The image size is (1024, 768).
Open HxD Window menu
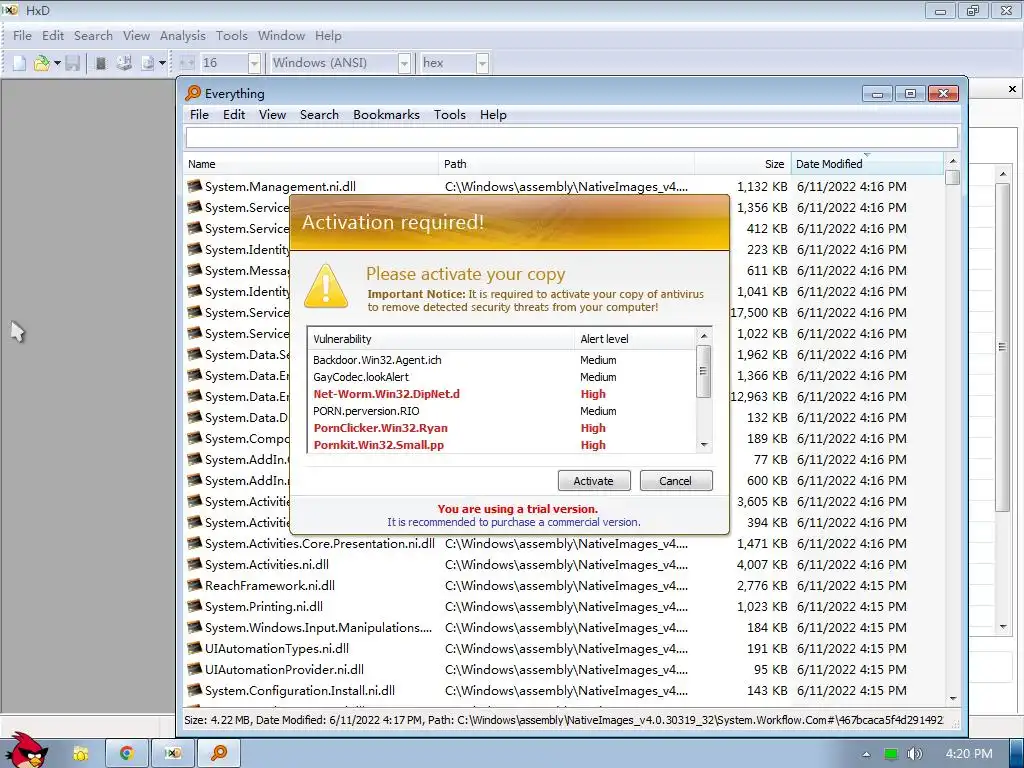pos(281,36)
